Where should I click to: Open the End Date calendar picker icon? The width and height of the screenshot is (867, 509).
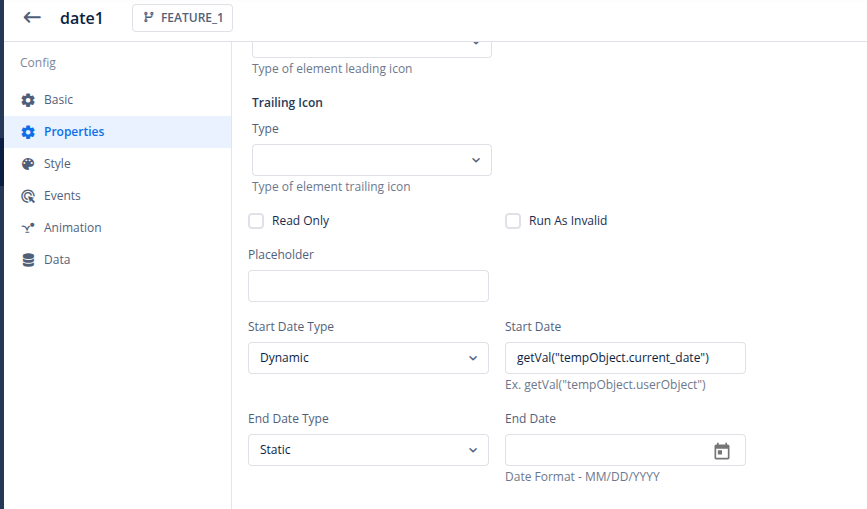tap(722, 451)
